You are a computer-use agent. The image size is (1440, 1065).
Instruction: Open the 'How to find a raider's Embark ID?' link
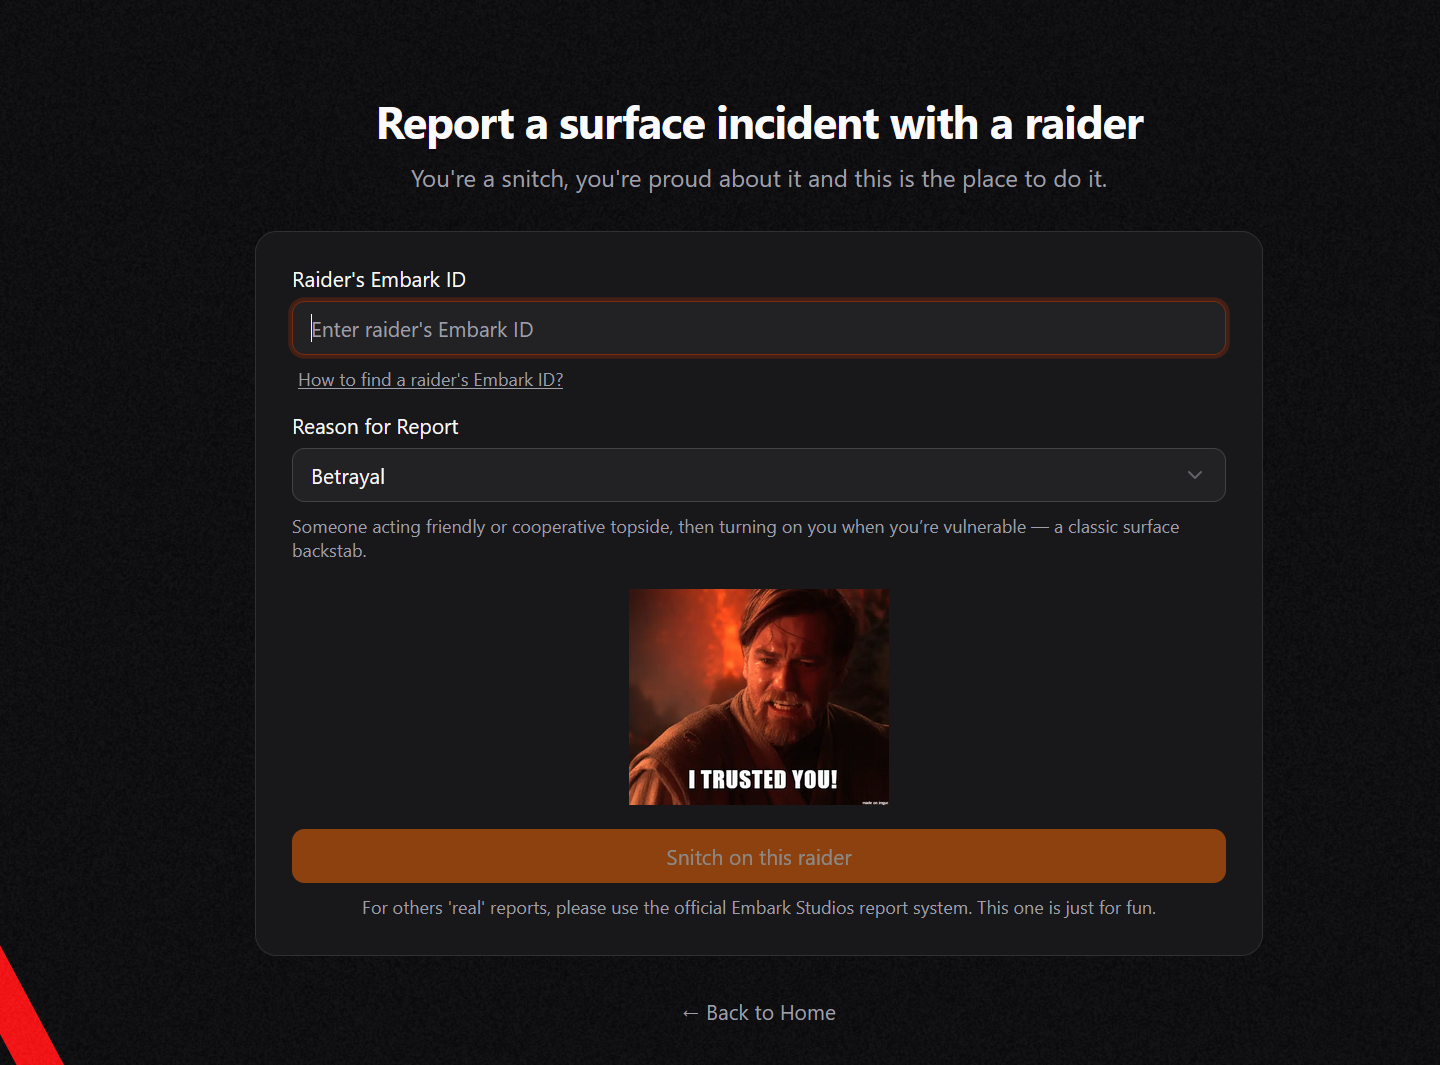[430, 380]
